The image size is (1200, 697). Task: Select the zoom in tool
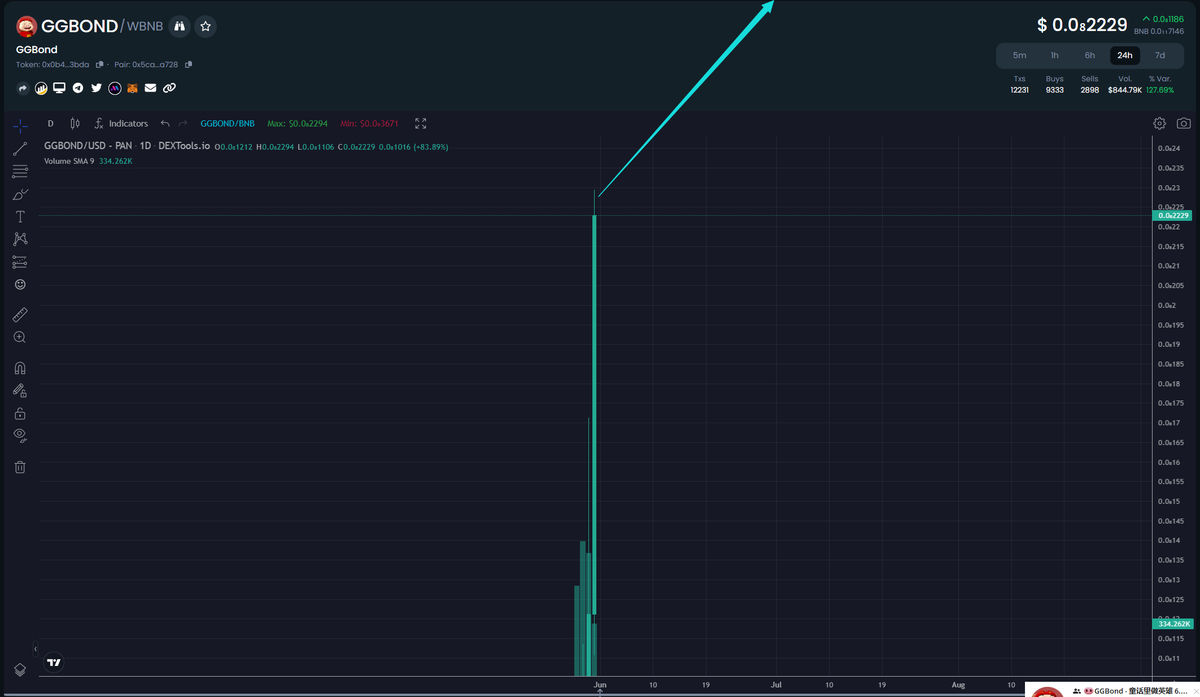[20, 338]
